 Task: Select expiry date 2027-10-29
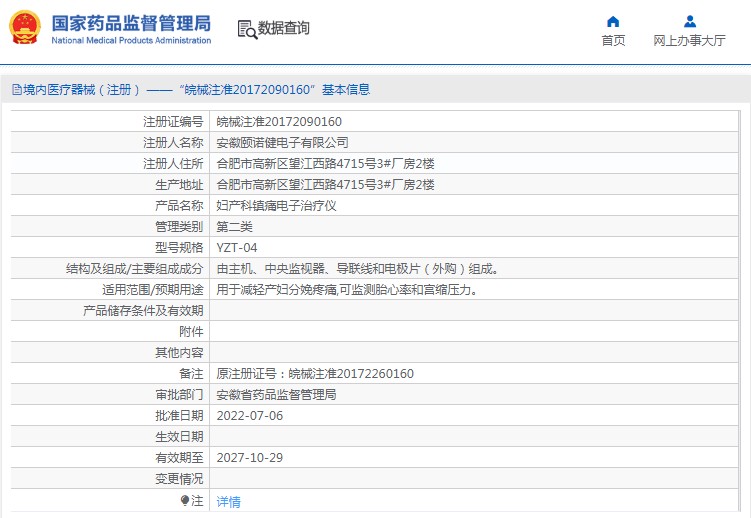coord(250,458)
